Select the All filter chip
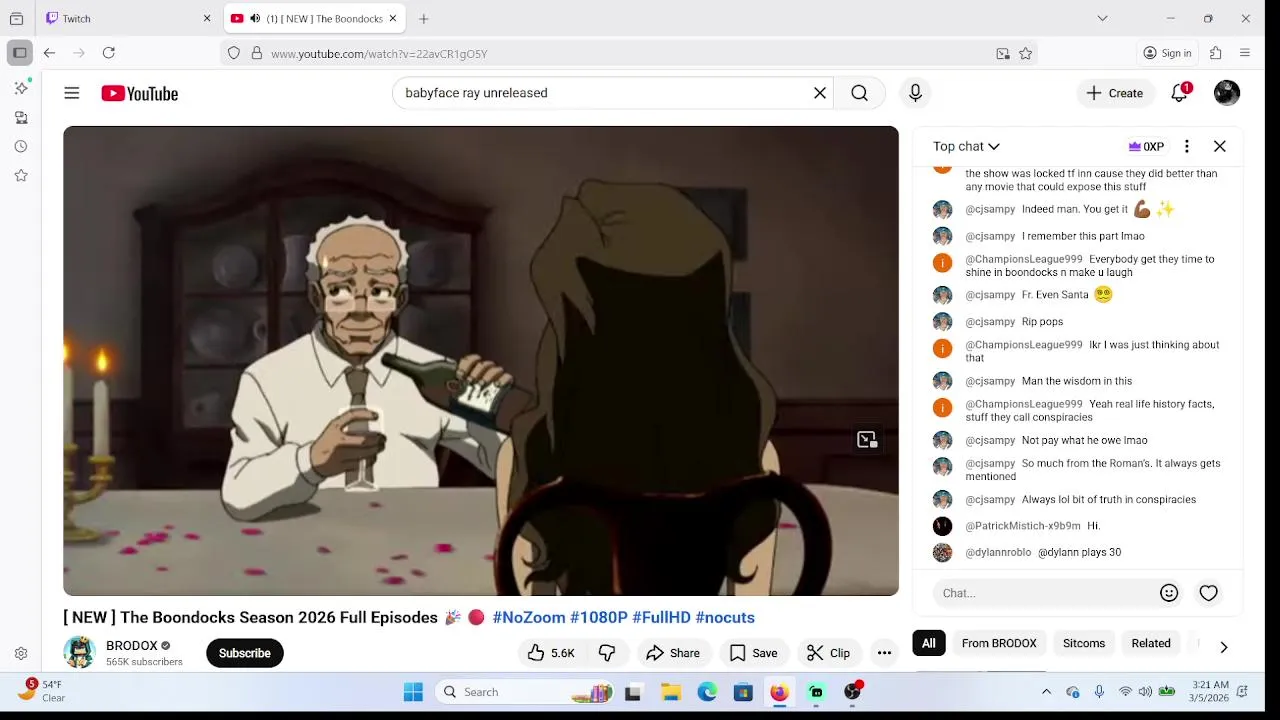Image resolution: width=1280 pixels, height=720 pixels. 929,643
